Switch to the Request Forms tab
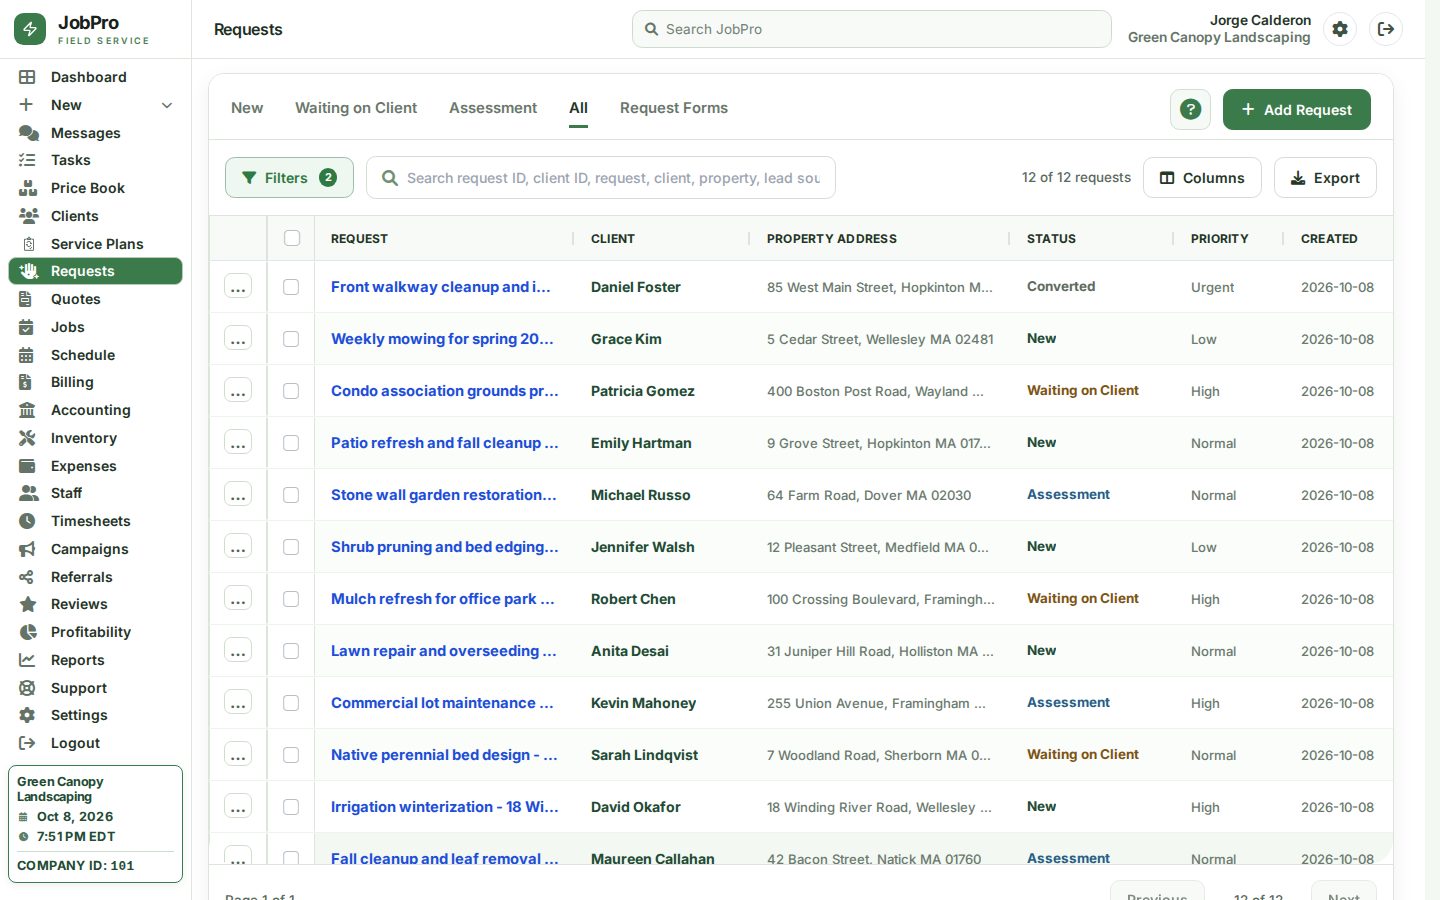The width and height of the screenshot is (1440, 900). [674, 108]
